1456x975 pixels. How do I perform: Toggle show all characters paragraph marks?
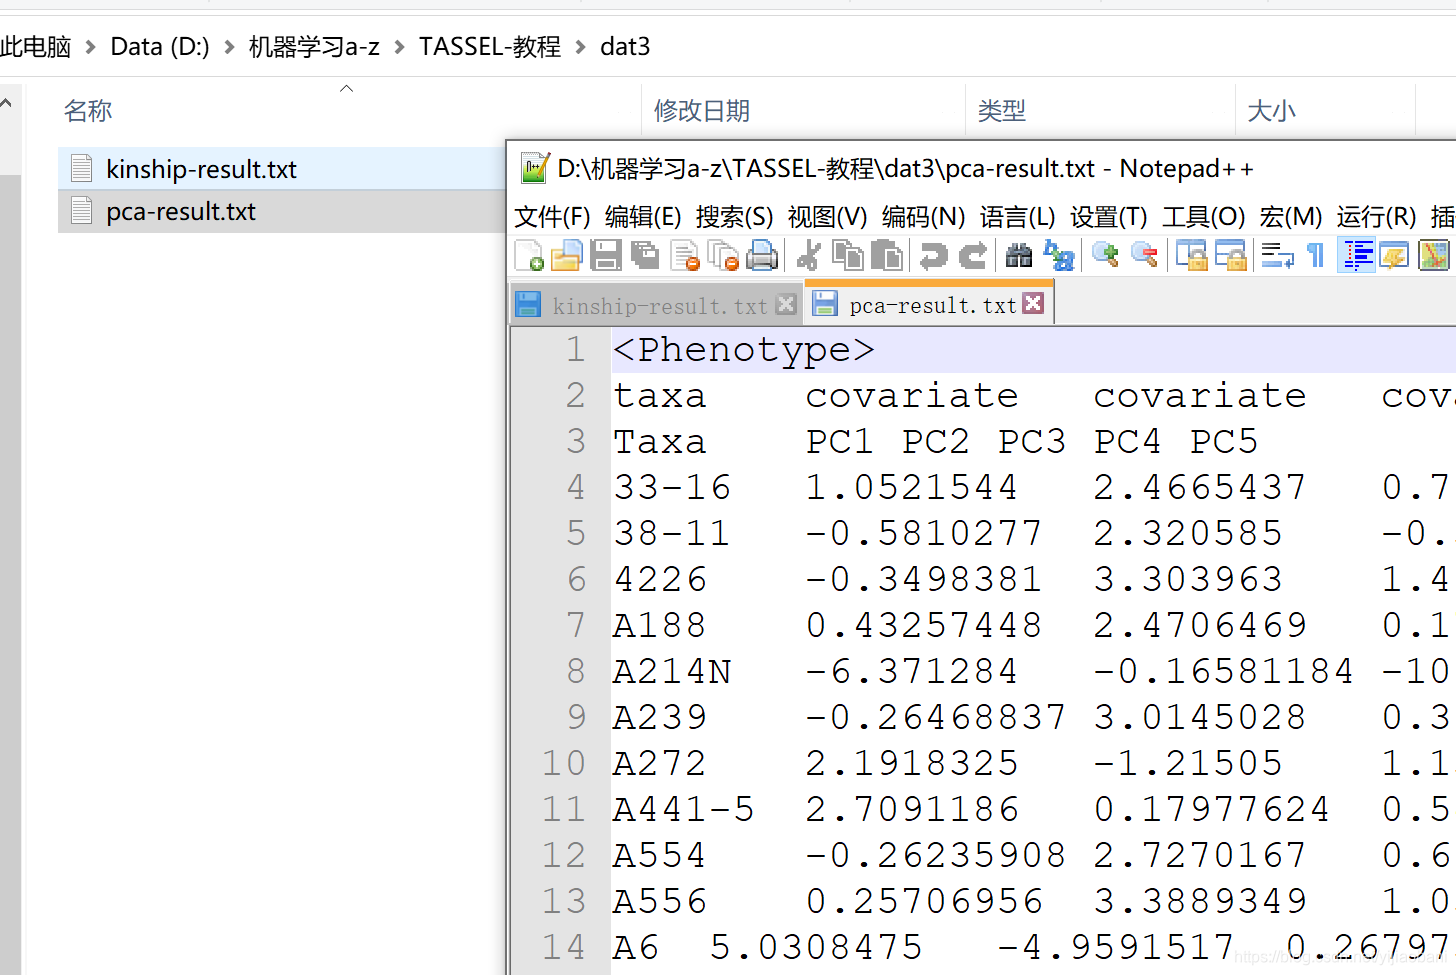click(1313, 255)
